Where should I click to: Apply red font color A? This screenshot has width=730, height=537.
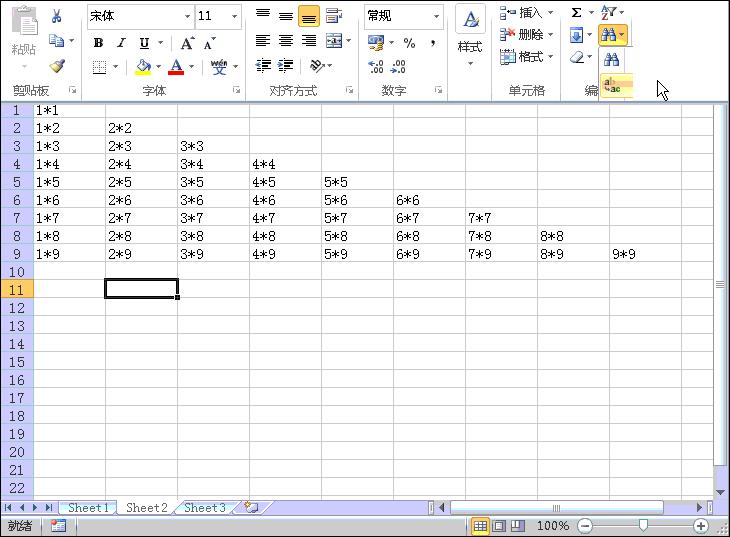pyautogui.click(x=176, y=67)
